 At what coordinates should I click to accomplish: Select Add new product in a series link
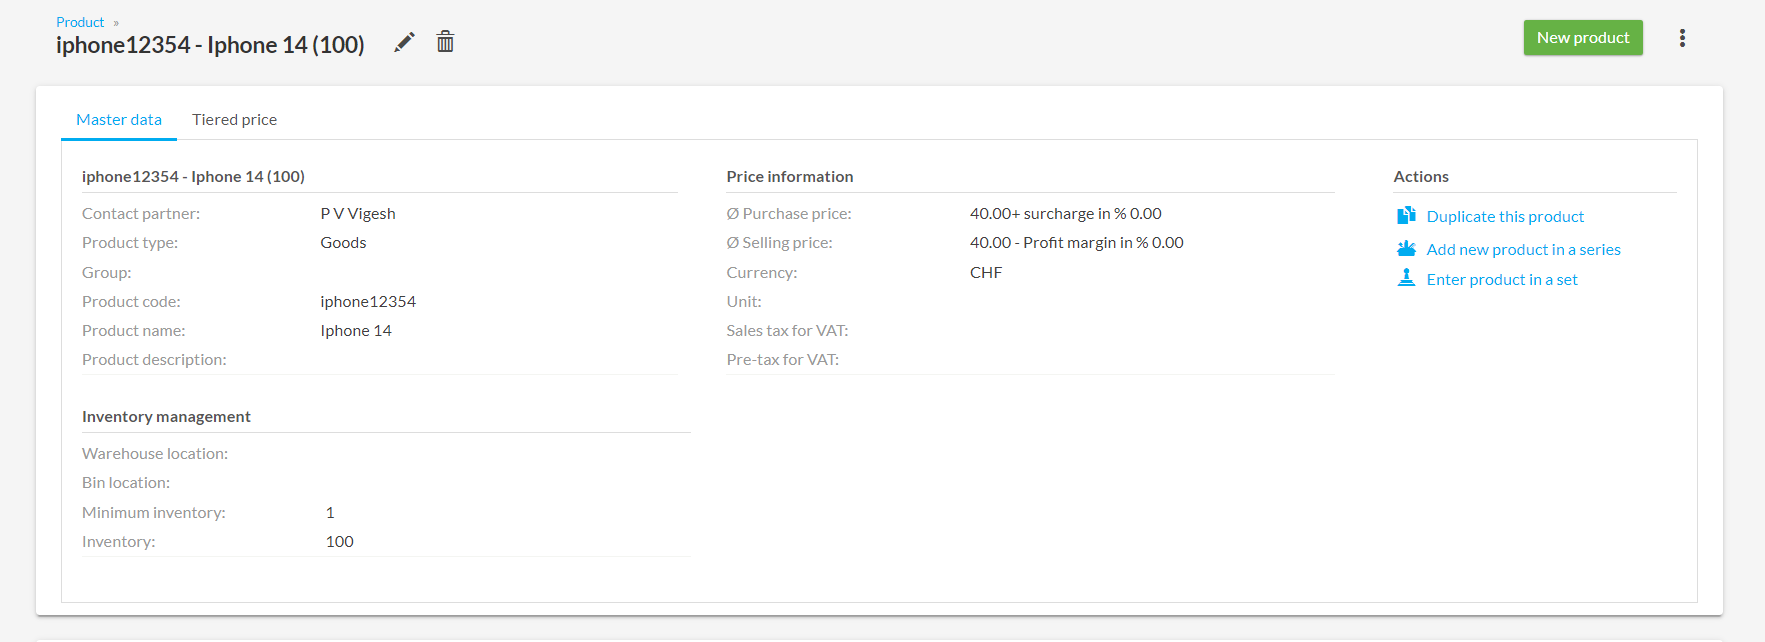click(1523, 250)
